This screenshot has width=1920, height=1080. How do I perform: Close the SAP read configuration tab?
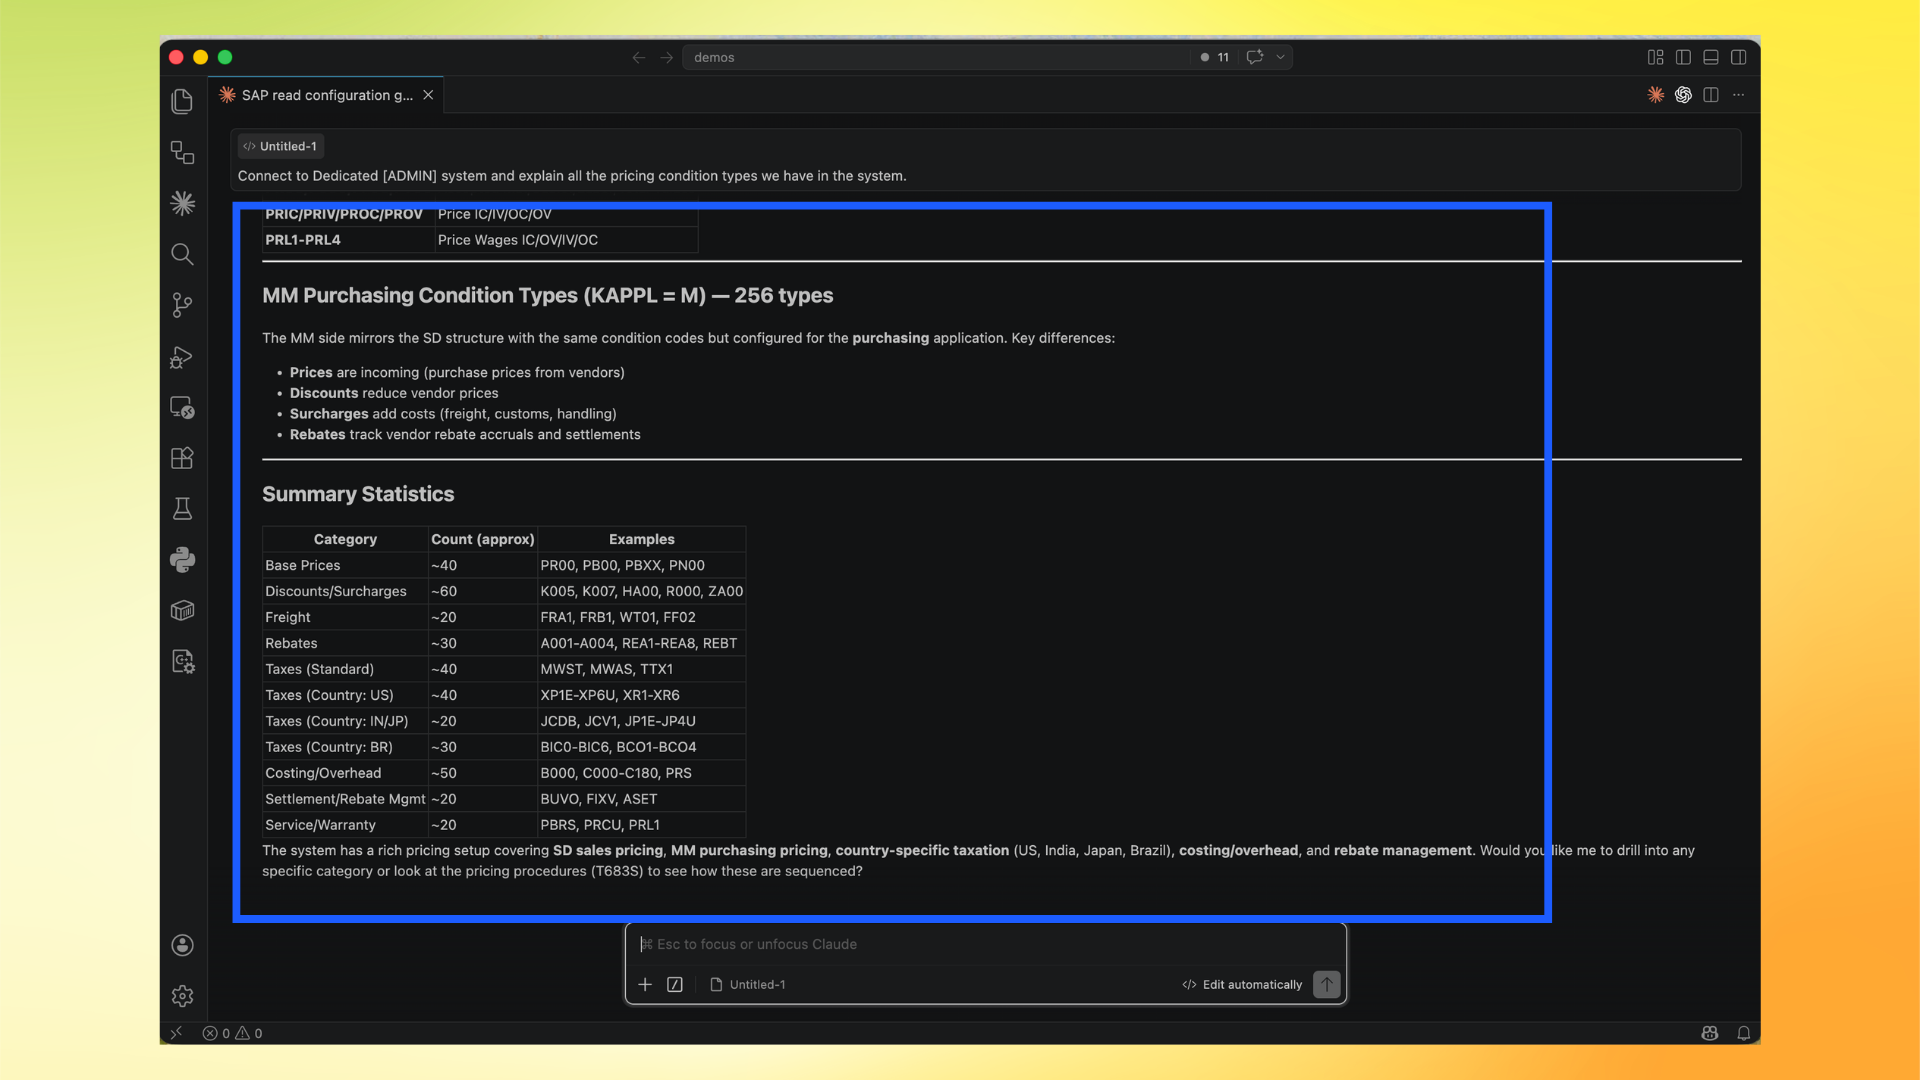(428, 95)
